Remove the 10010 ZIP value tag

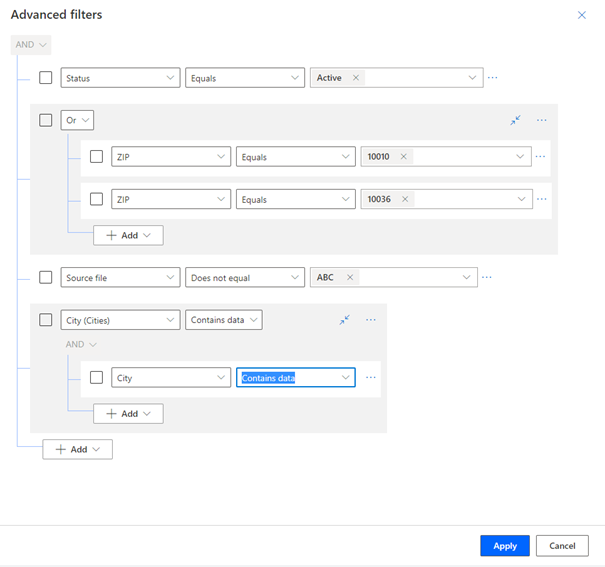403,157
